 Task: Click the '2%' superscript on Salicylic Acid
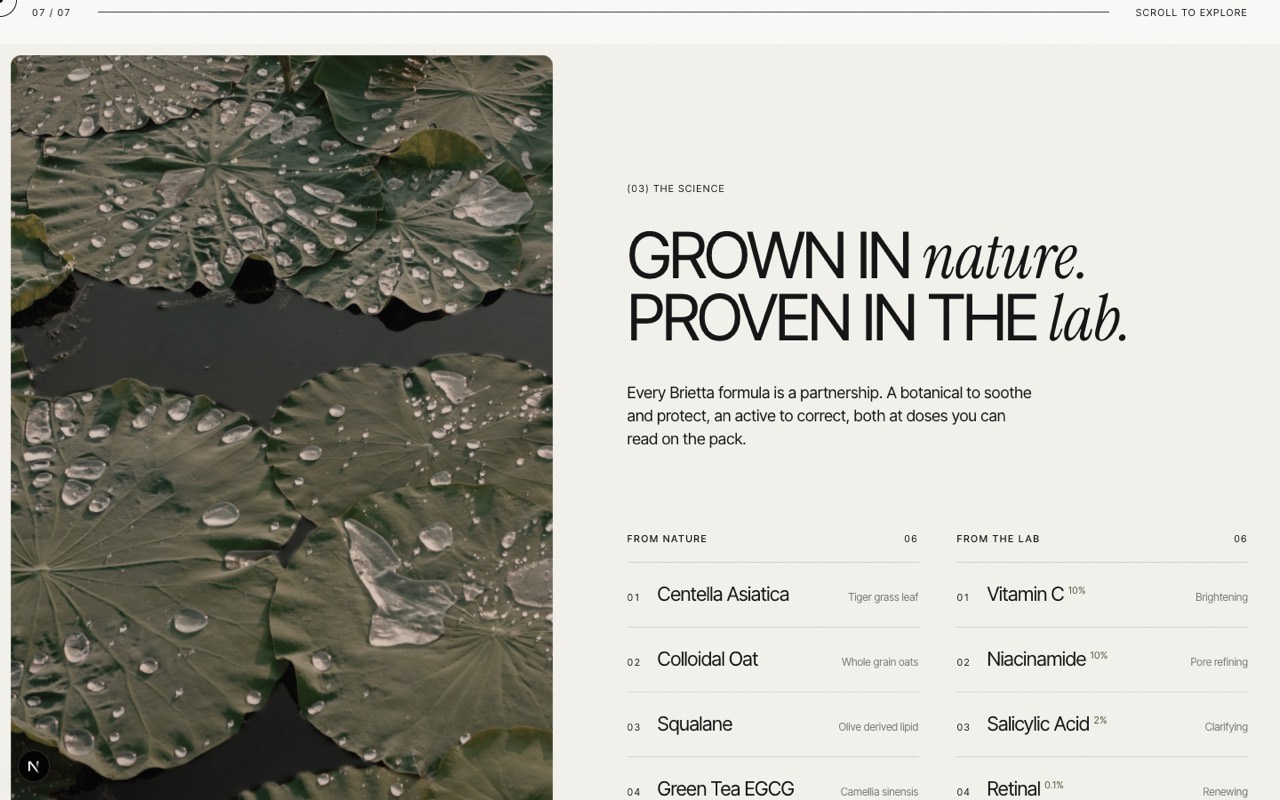click(1100, 720)
